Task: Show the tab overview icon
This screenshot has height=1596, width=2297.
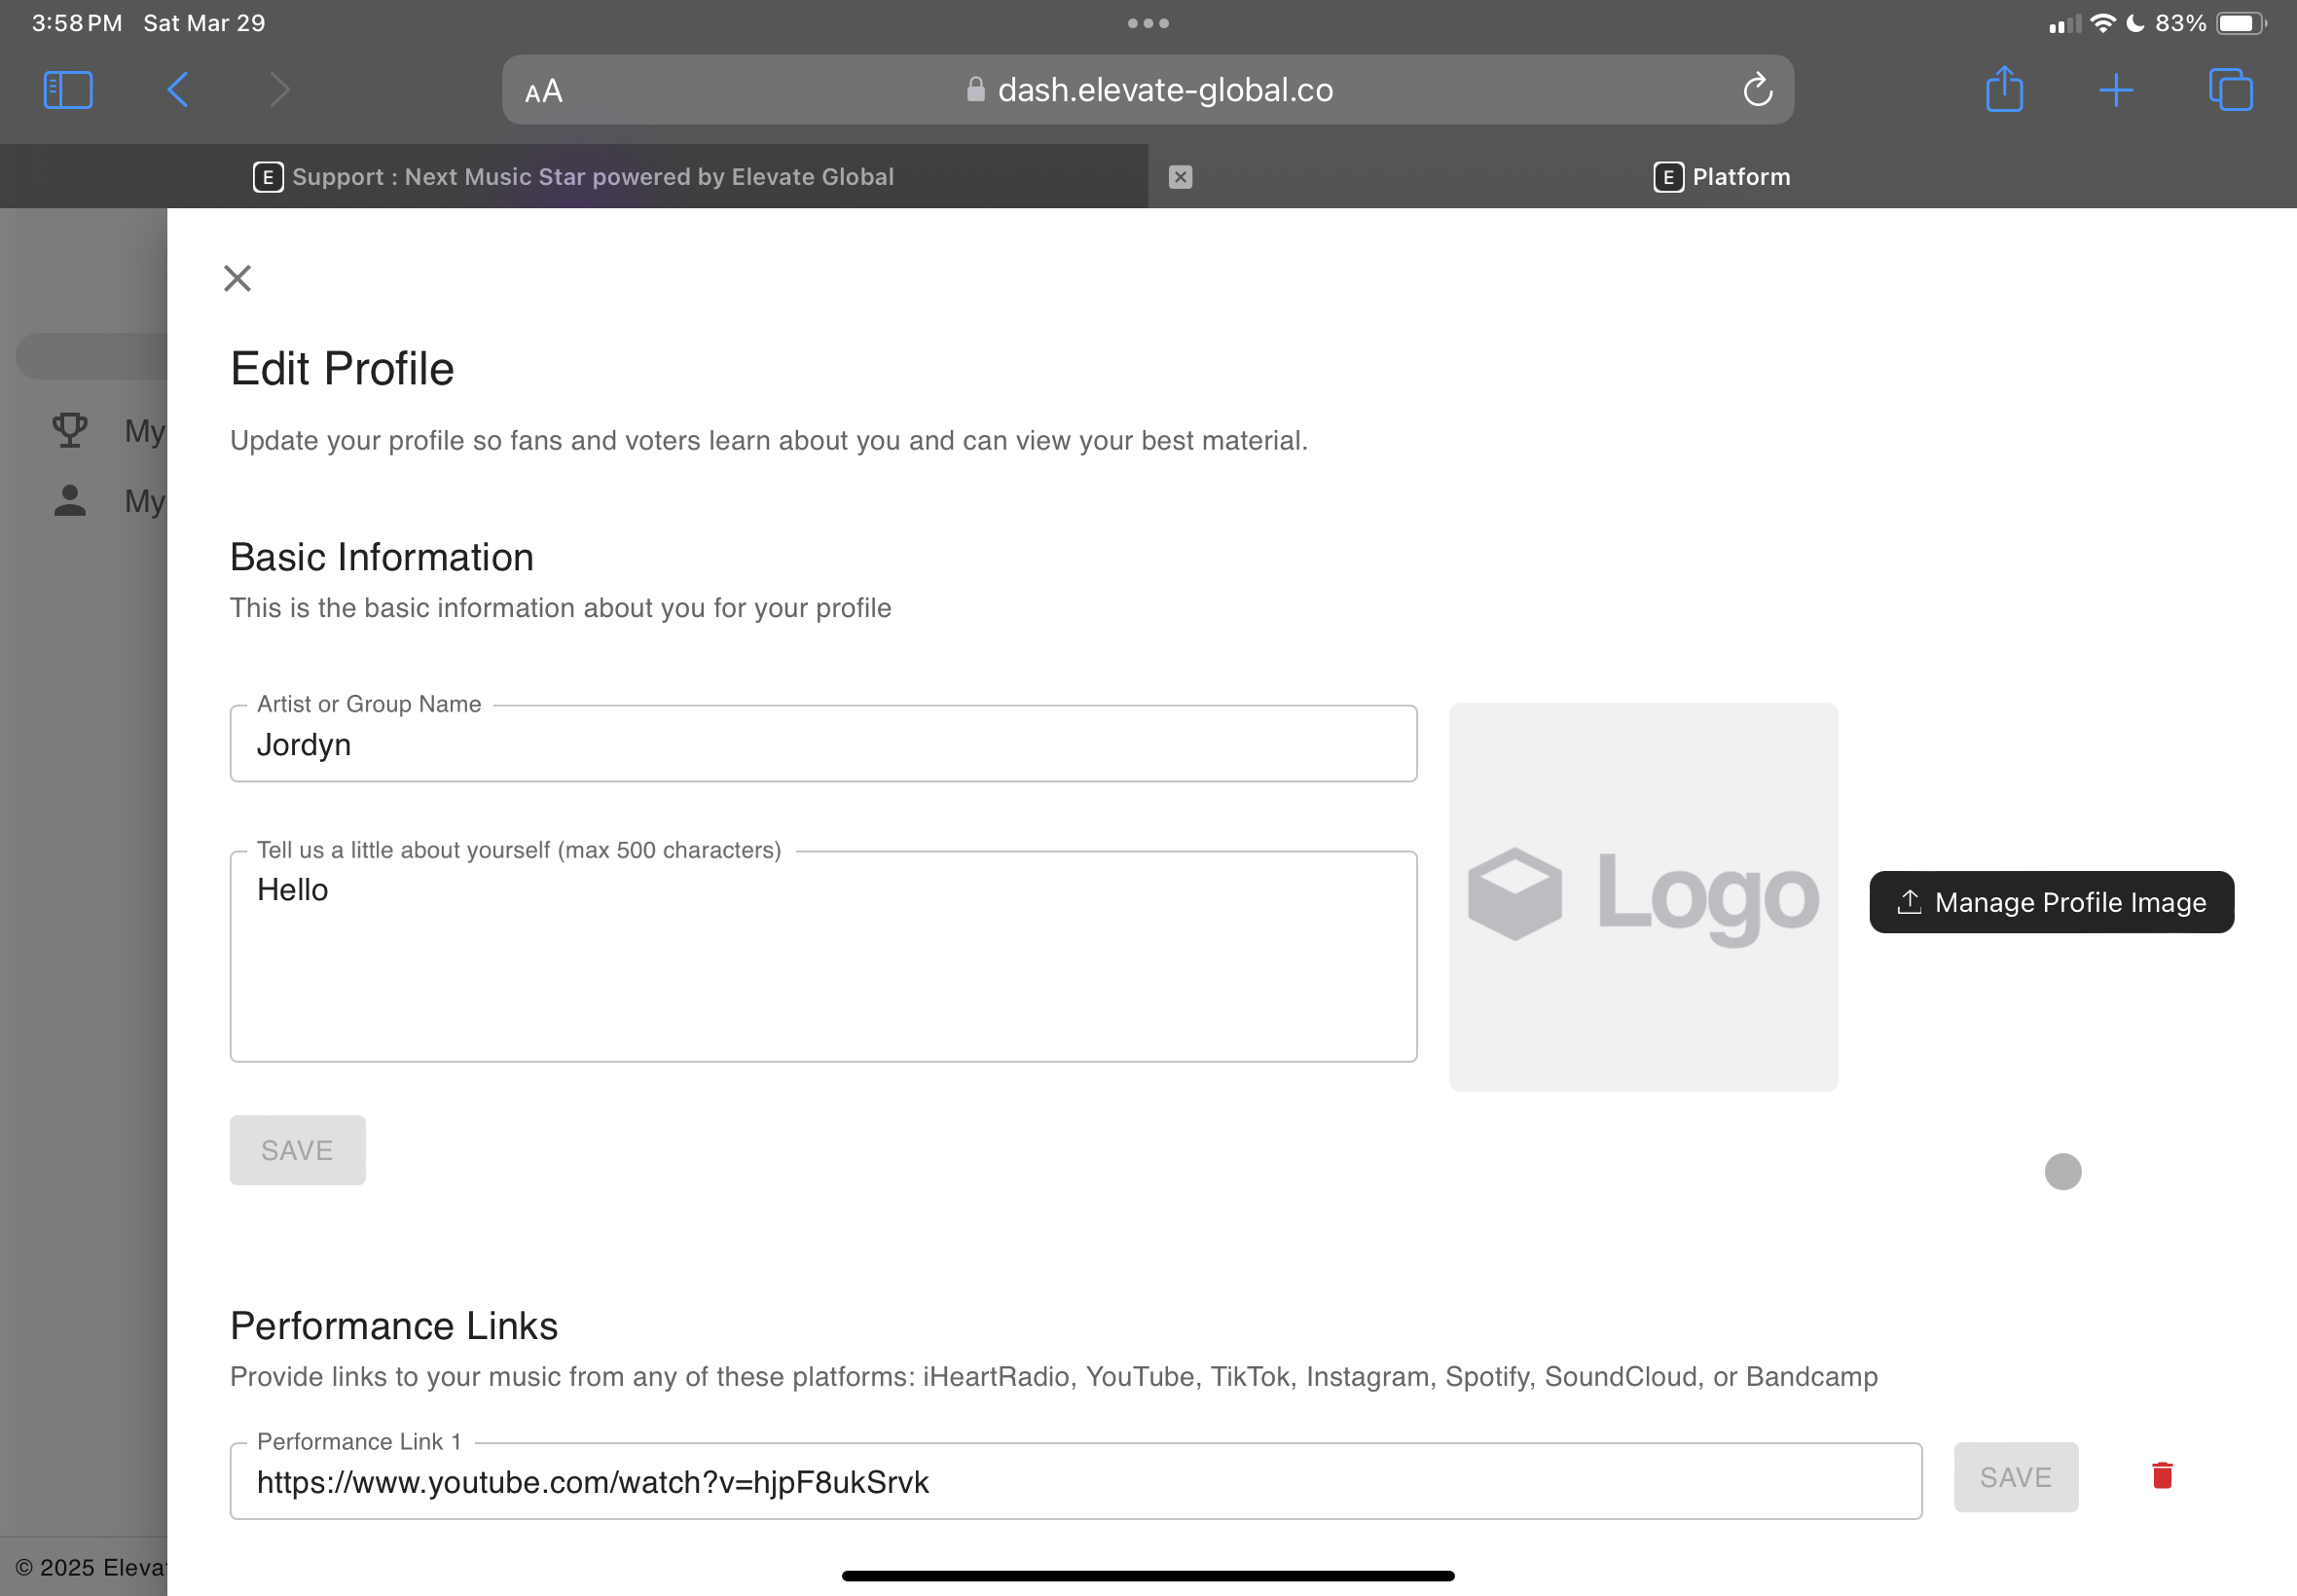Action: (x=2230, y=90)
